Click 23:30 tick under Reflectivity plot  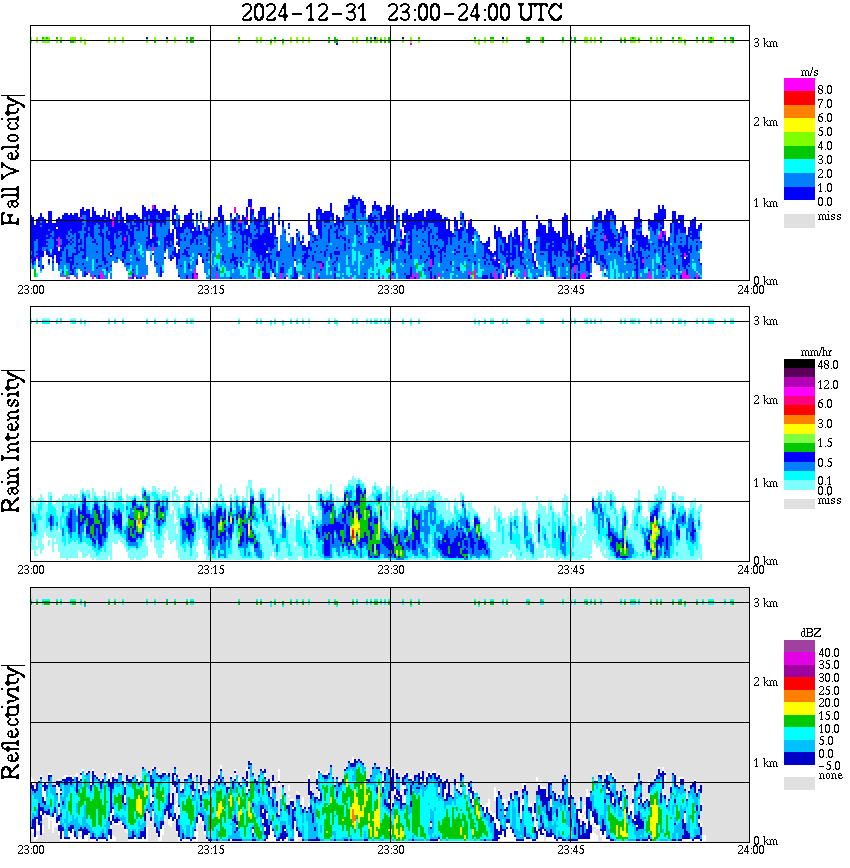[390, 851]
